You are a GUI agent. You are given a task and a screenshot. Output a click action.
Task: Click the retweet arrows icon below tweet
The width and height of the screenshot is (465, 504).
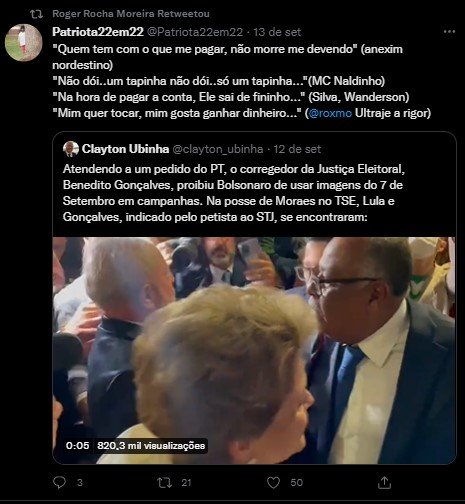(x=164, y=482)
